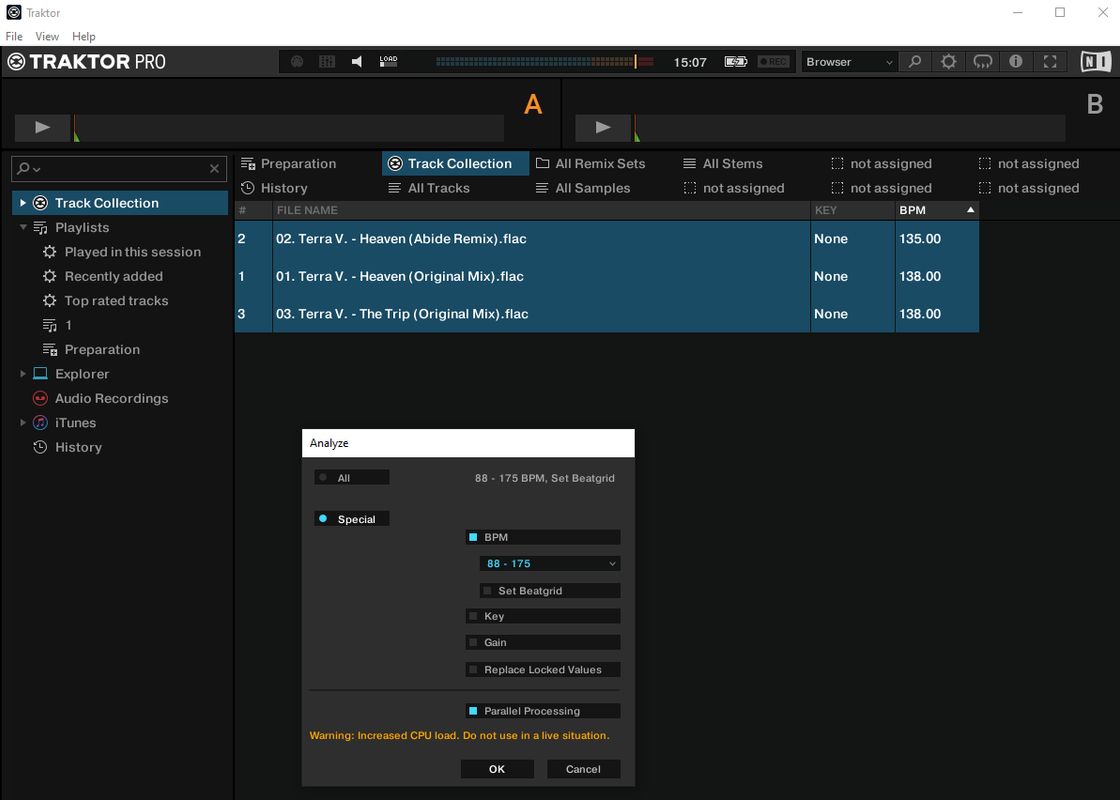Viewport: 1120px width, 800px height.
Task: Click the audio mixer indicator icon in header
Action: (327, 61)
